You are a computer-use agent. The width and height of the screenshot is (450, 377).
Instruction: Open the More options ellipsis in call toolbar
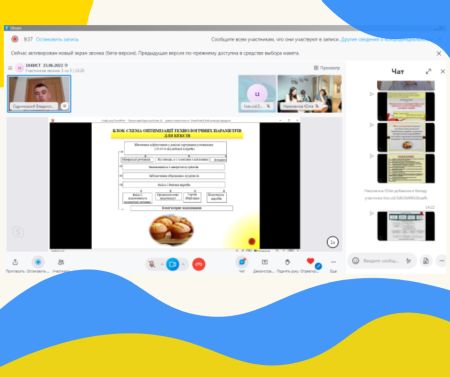[x=333, y=262]
